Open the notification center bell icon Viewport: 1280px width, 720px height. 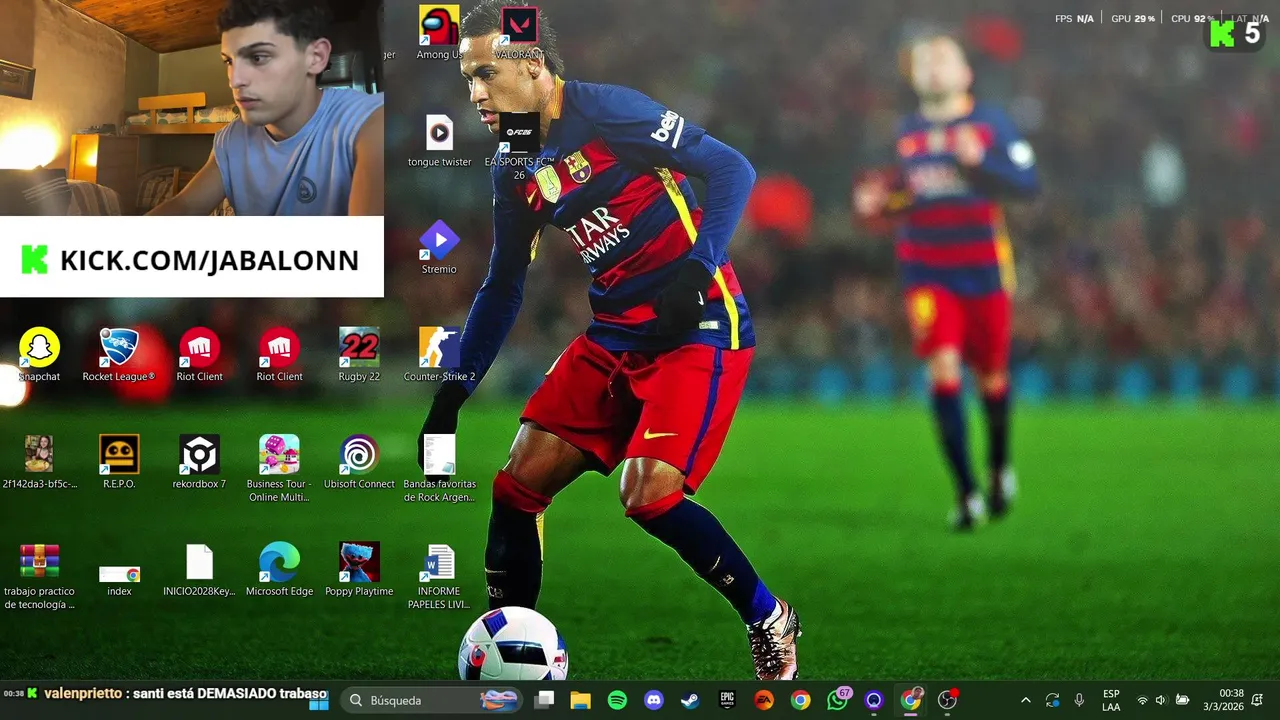point(1258,700)
